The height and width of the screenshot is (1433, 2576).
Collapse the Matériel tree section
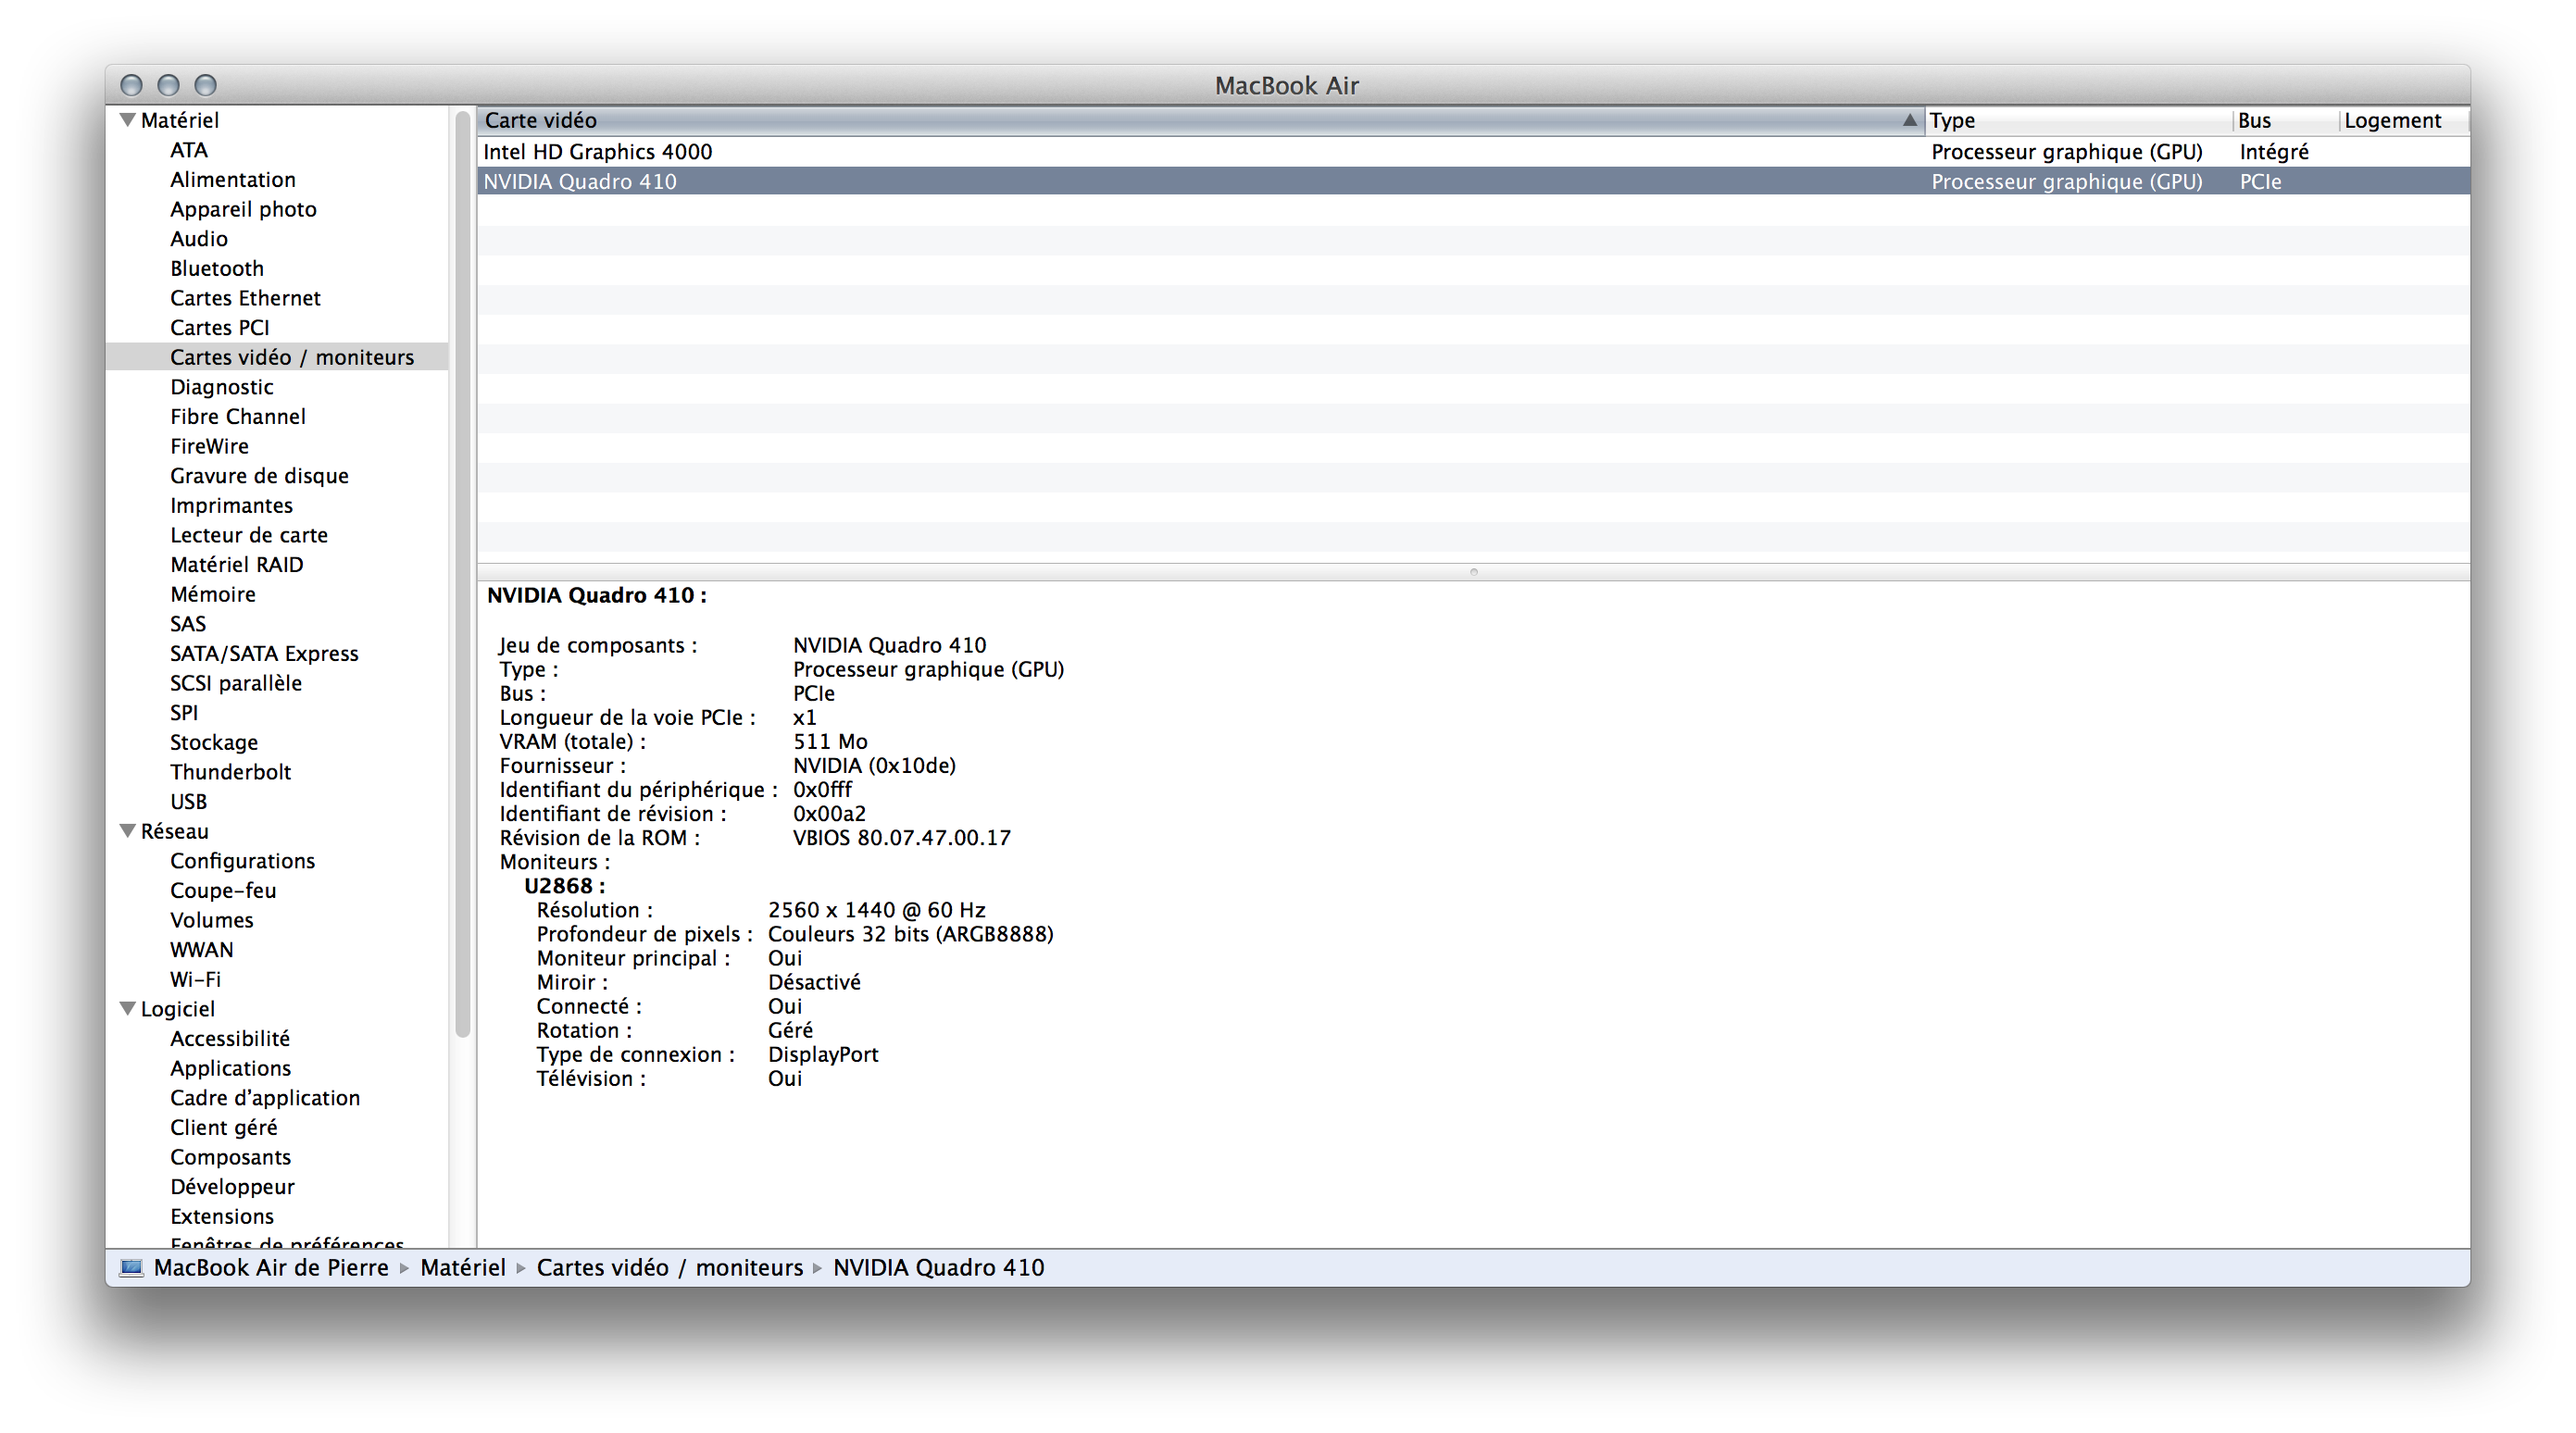point(128,120)
